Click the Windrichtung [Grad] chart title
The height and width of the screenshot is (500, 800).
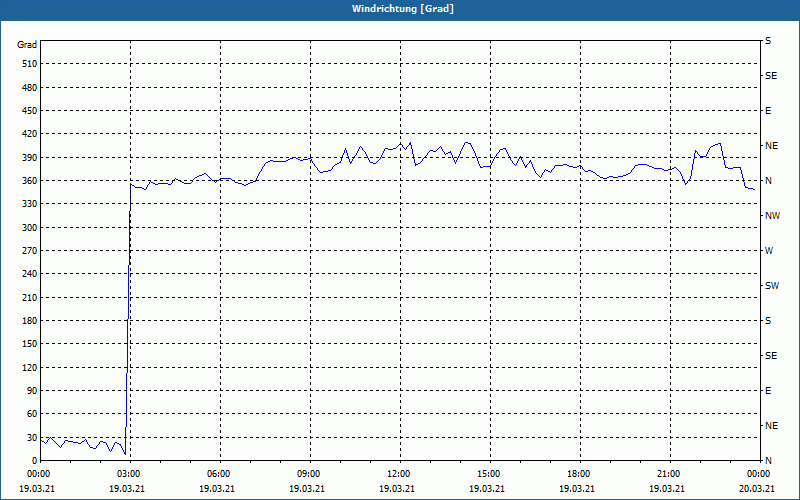pos(403,9)
